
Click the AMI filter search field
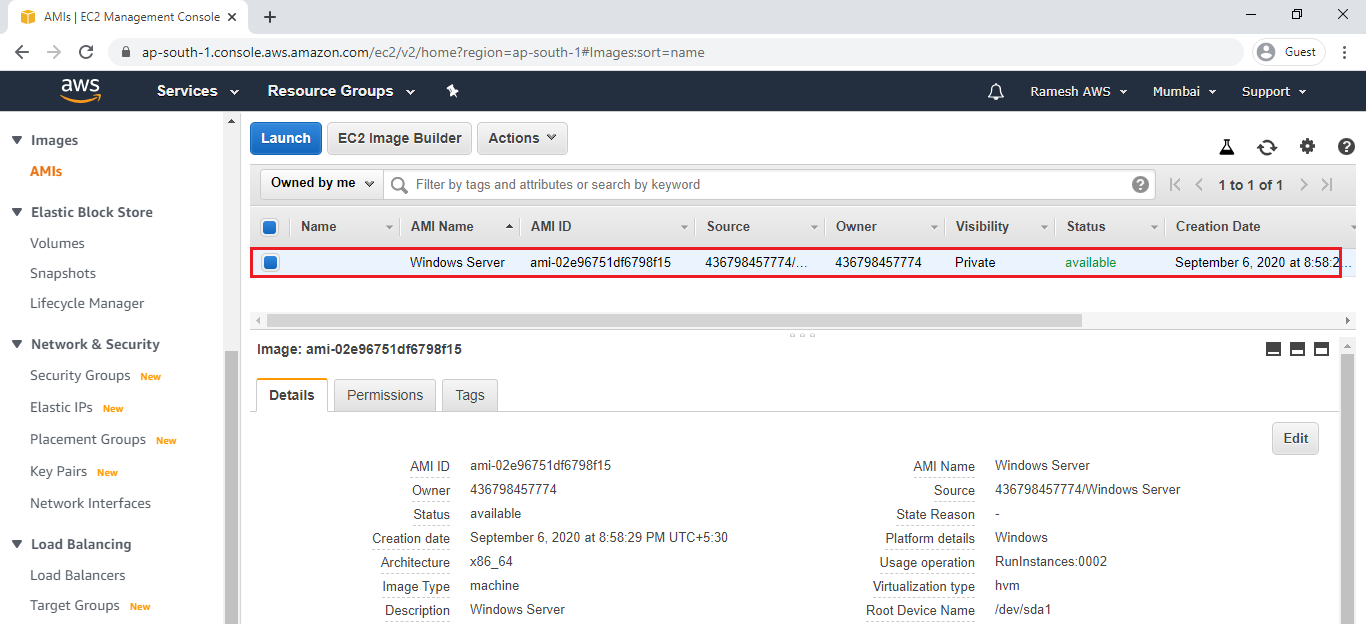coord(770,184)
